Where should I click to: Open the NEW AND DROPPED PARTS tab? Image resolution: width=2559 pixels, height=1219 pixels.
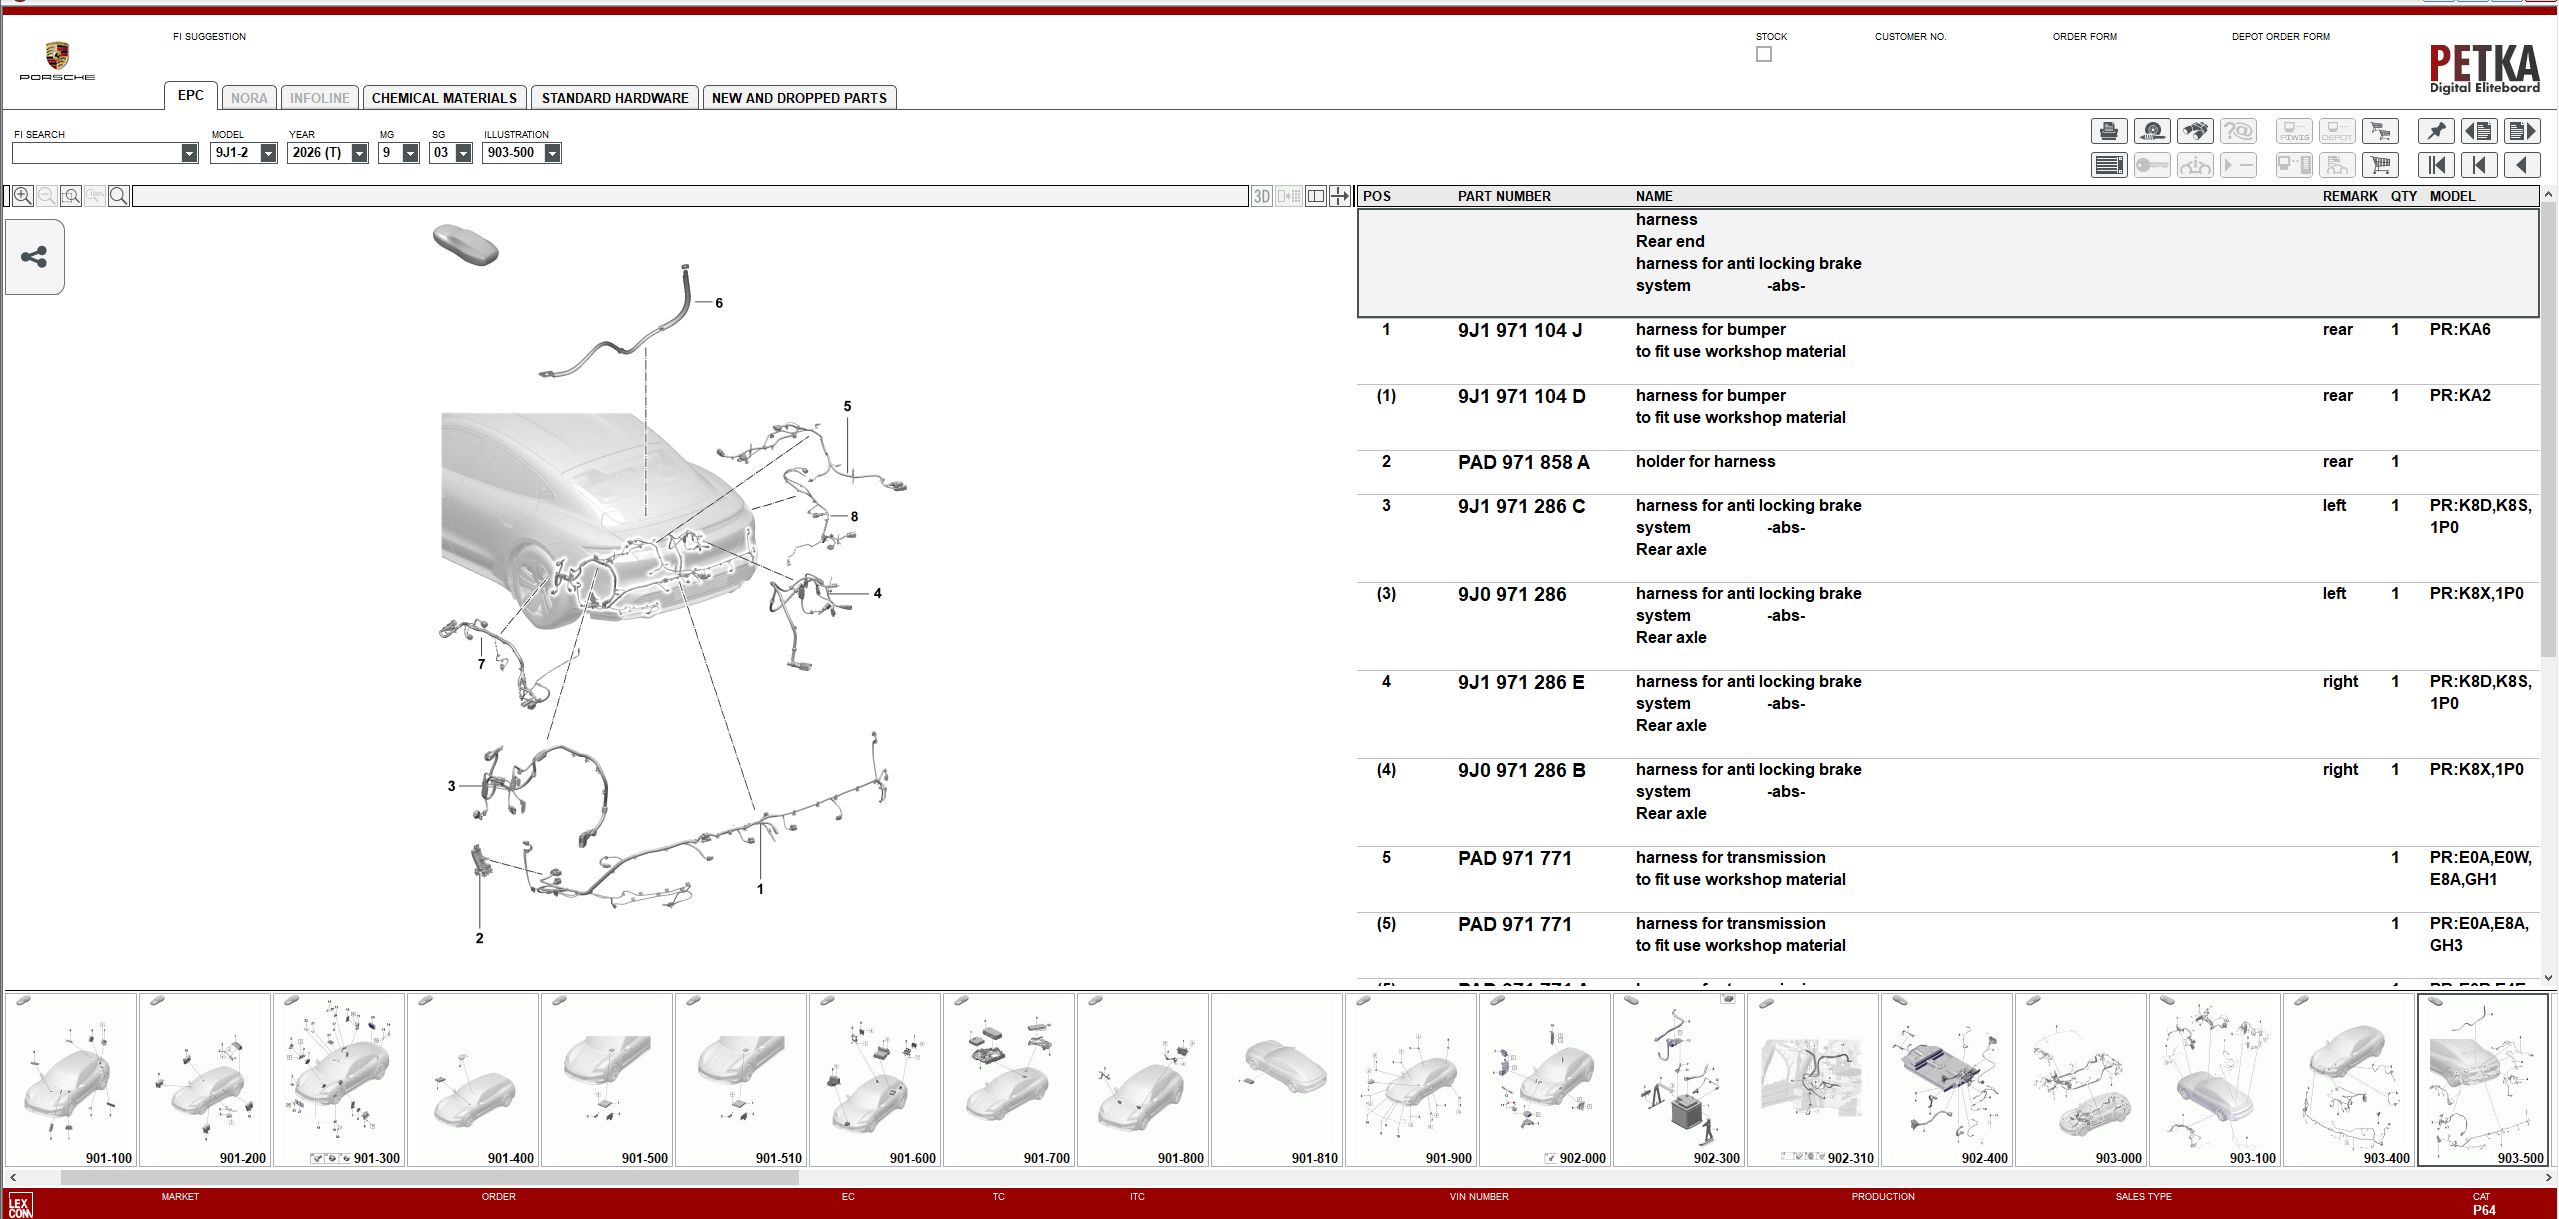[x=798, y=97]
